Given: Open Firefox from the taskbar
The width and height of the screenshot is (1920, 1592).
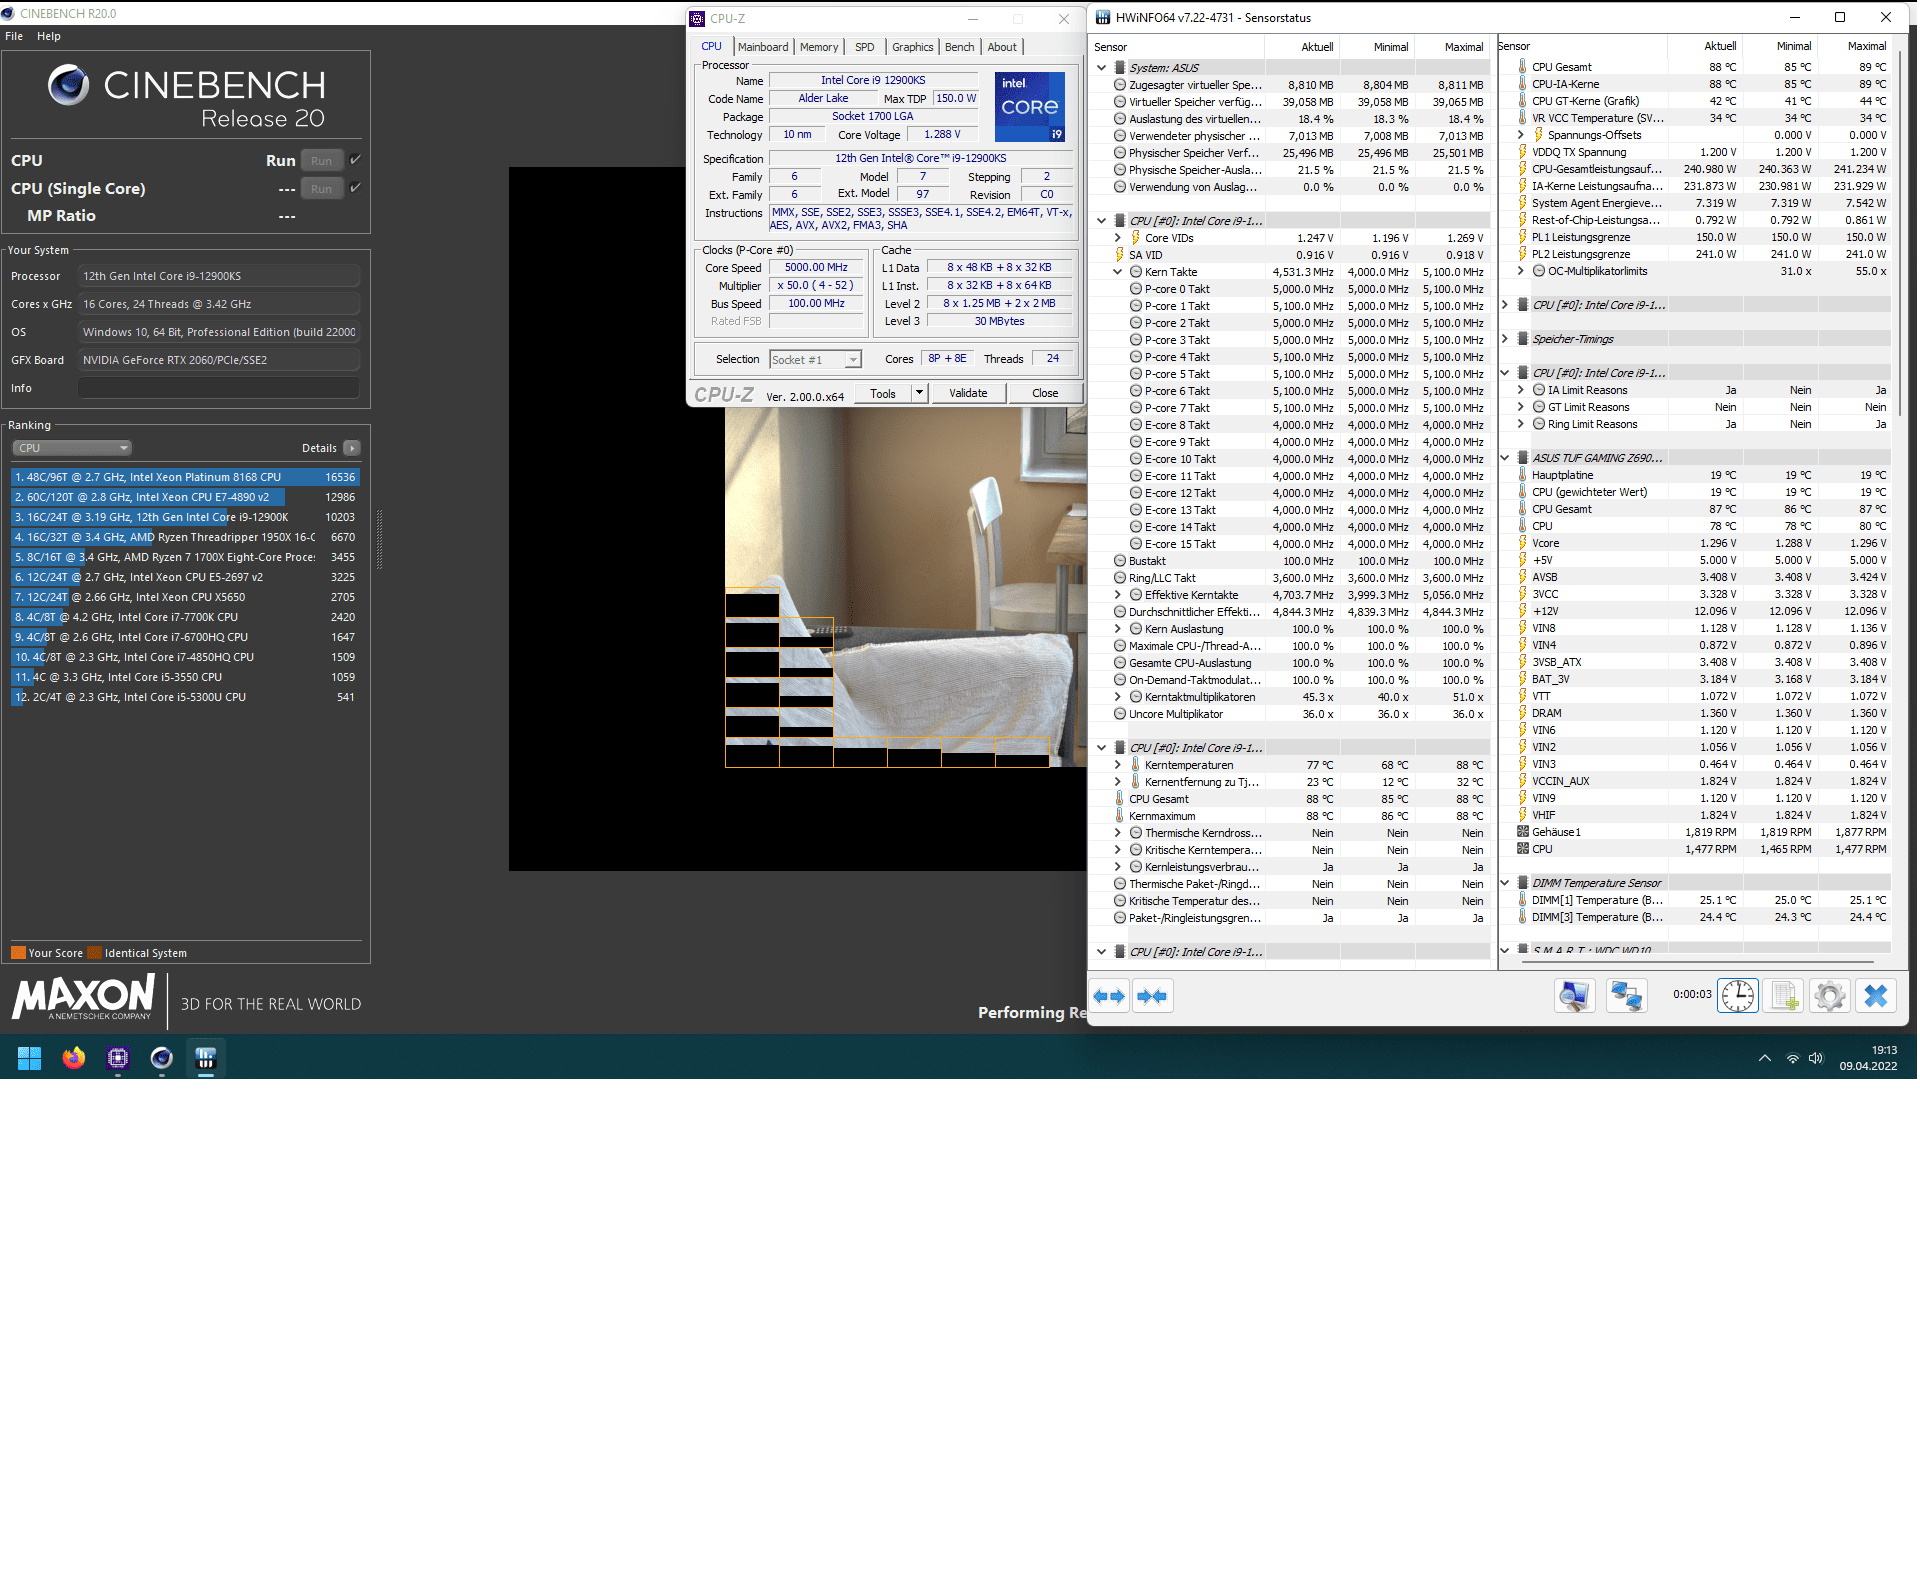Looking at the screenshot, I should (x=74, y=1058).
